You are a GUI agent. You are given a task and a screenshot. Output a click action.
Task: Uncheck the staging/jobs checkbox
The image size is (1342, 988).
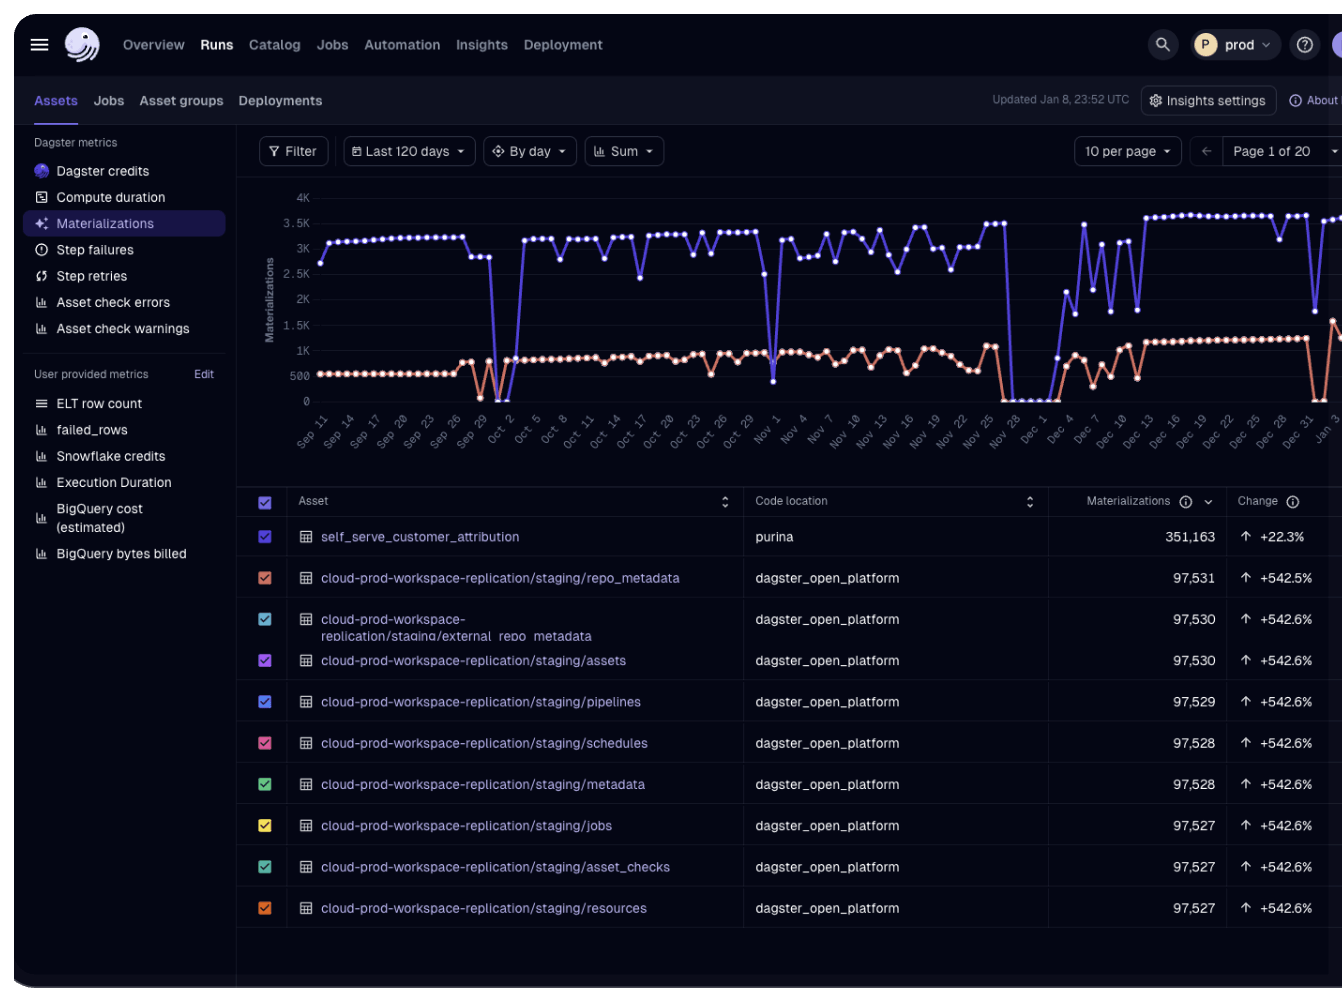pos(265,826)
